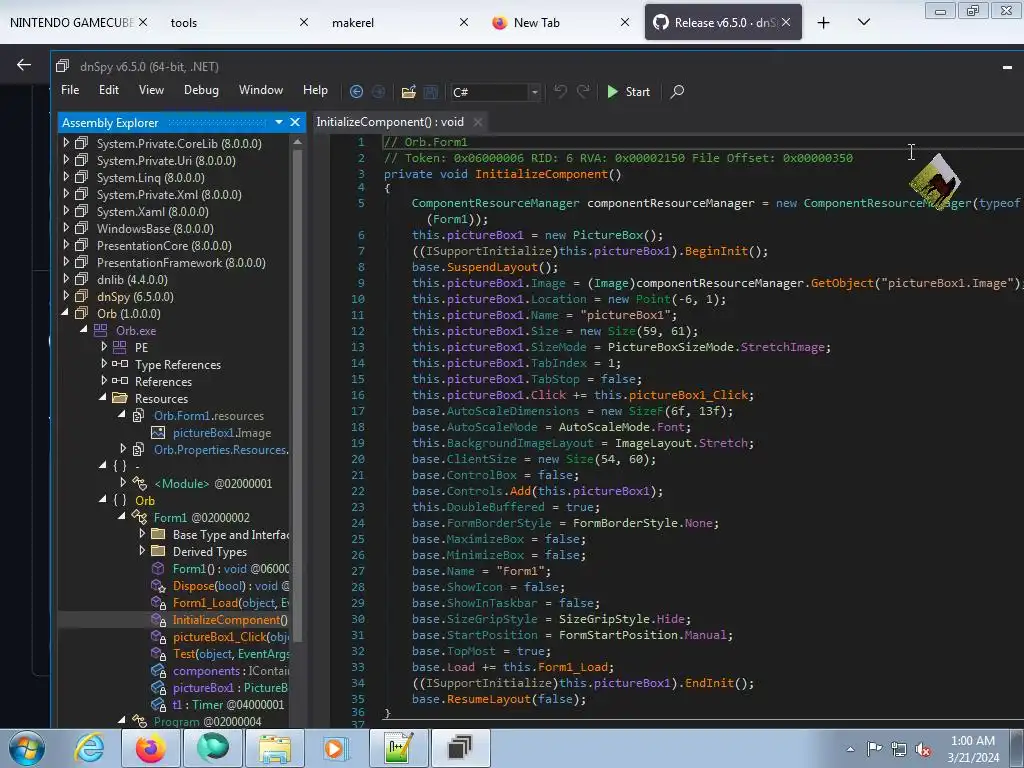Collapse the Orb (1.0.0.0) assembly node
Image resolution: width=1024 pixels, height=768 pixels.
[x=65, y=313]
